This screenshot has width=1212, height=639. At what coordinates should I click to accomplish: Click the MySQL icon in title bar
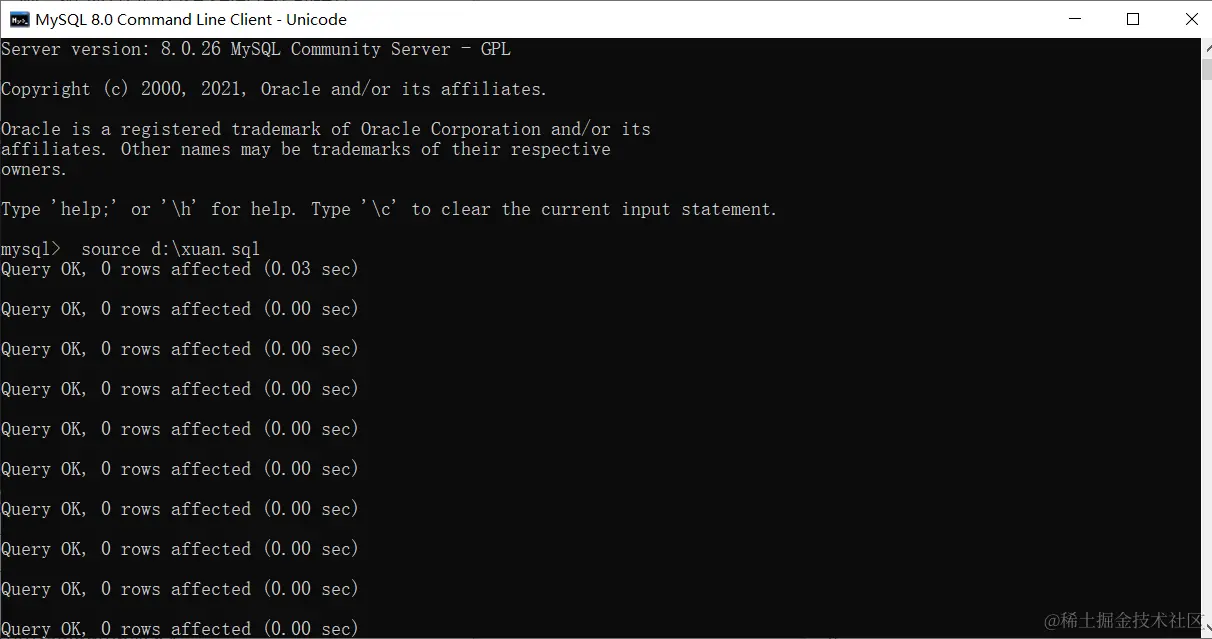[x=19, y=19]
